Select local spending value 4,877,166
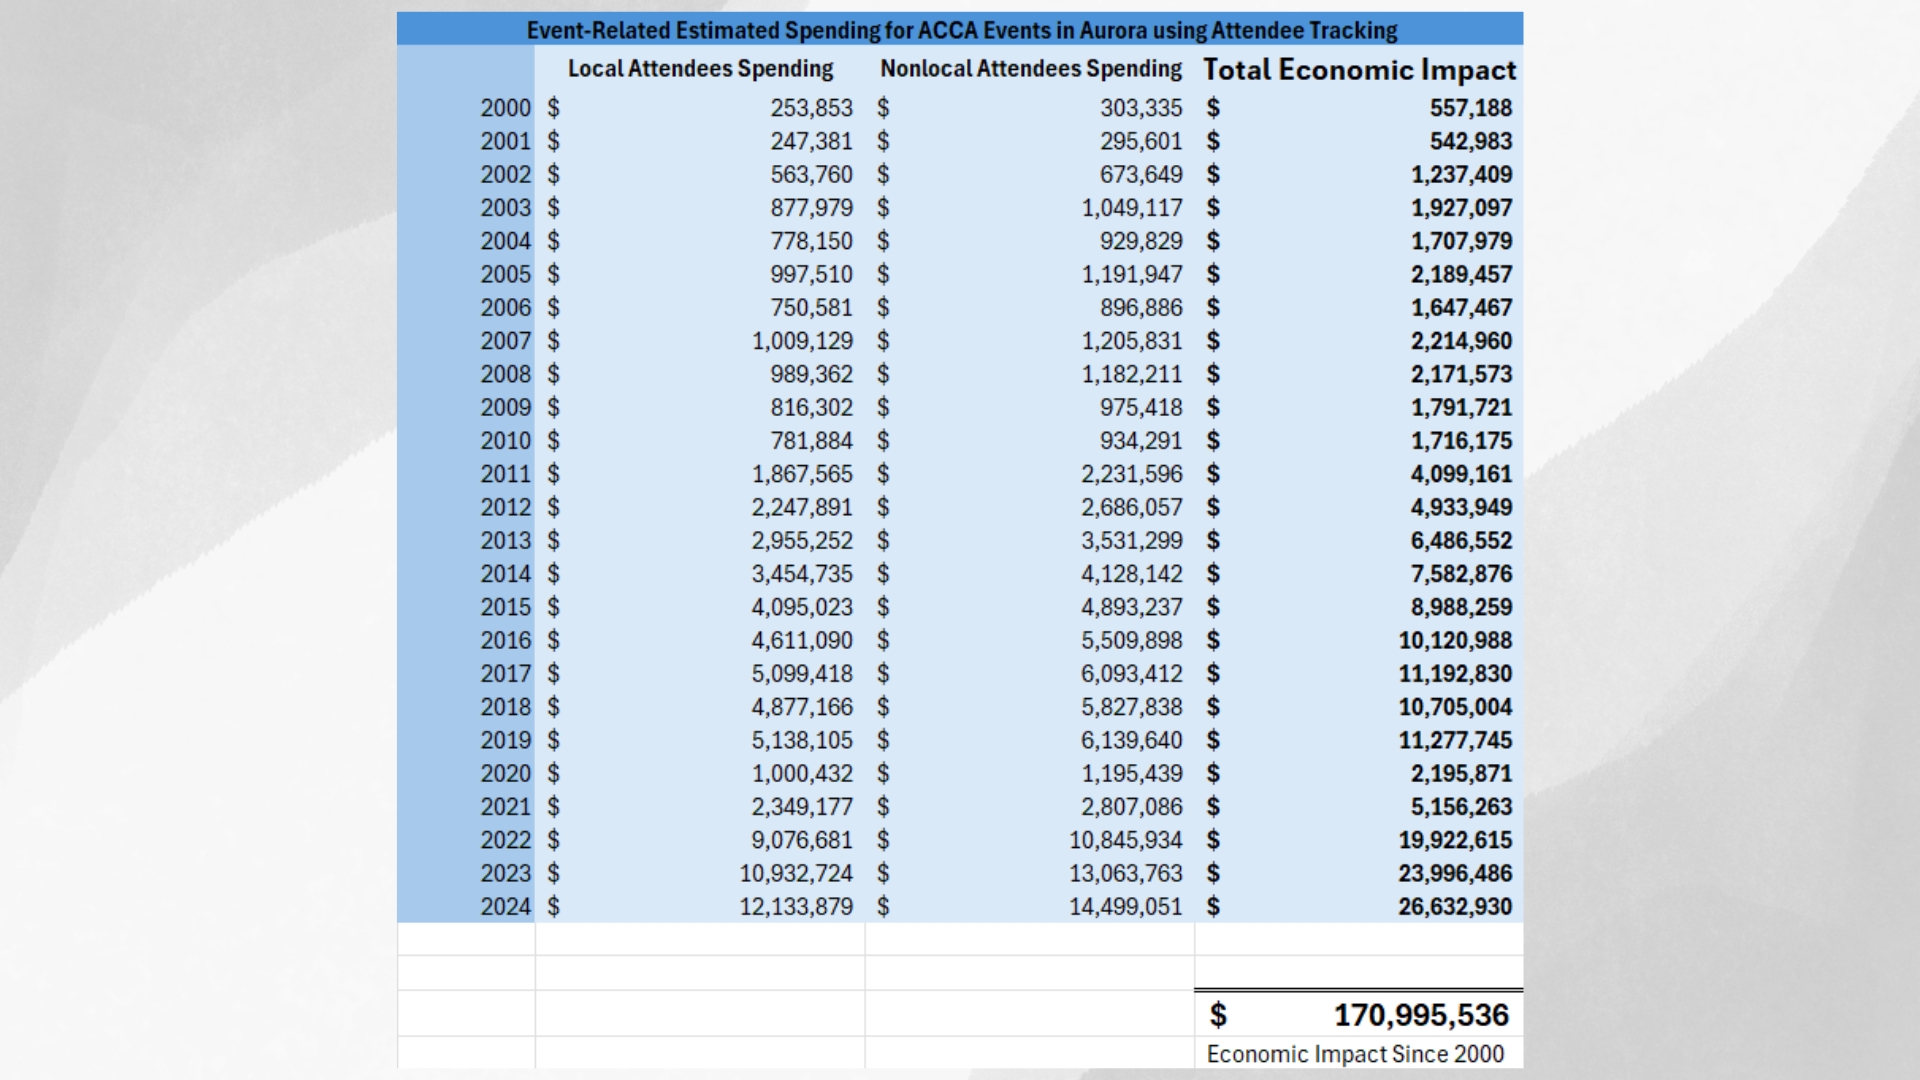The width and height of the screenshot is (1920, 1080). tap(802, 707)
